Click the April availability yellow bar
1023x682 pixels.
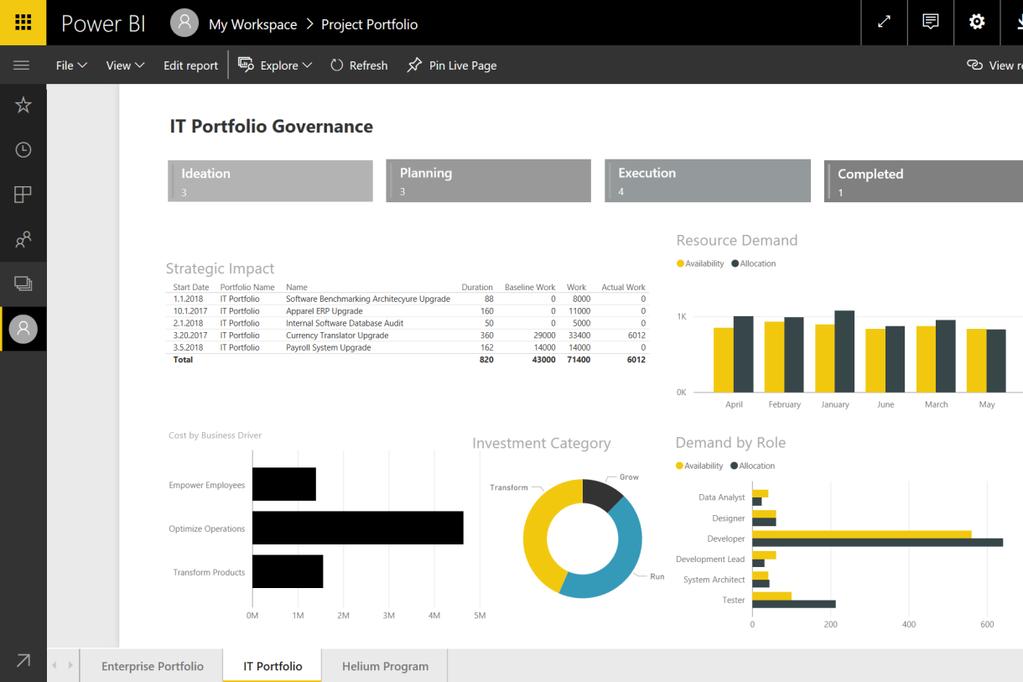724,360
